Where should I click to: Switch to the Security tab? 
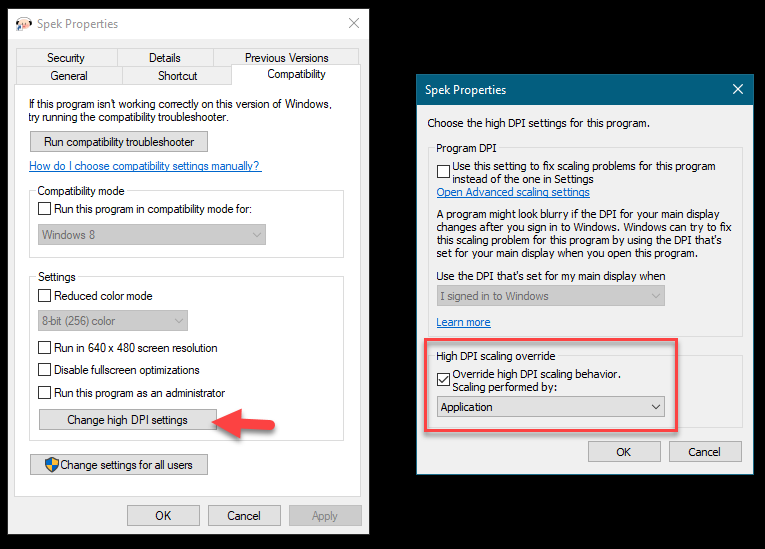(x=66, y=58)
